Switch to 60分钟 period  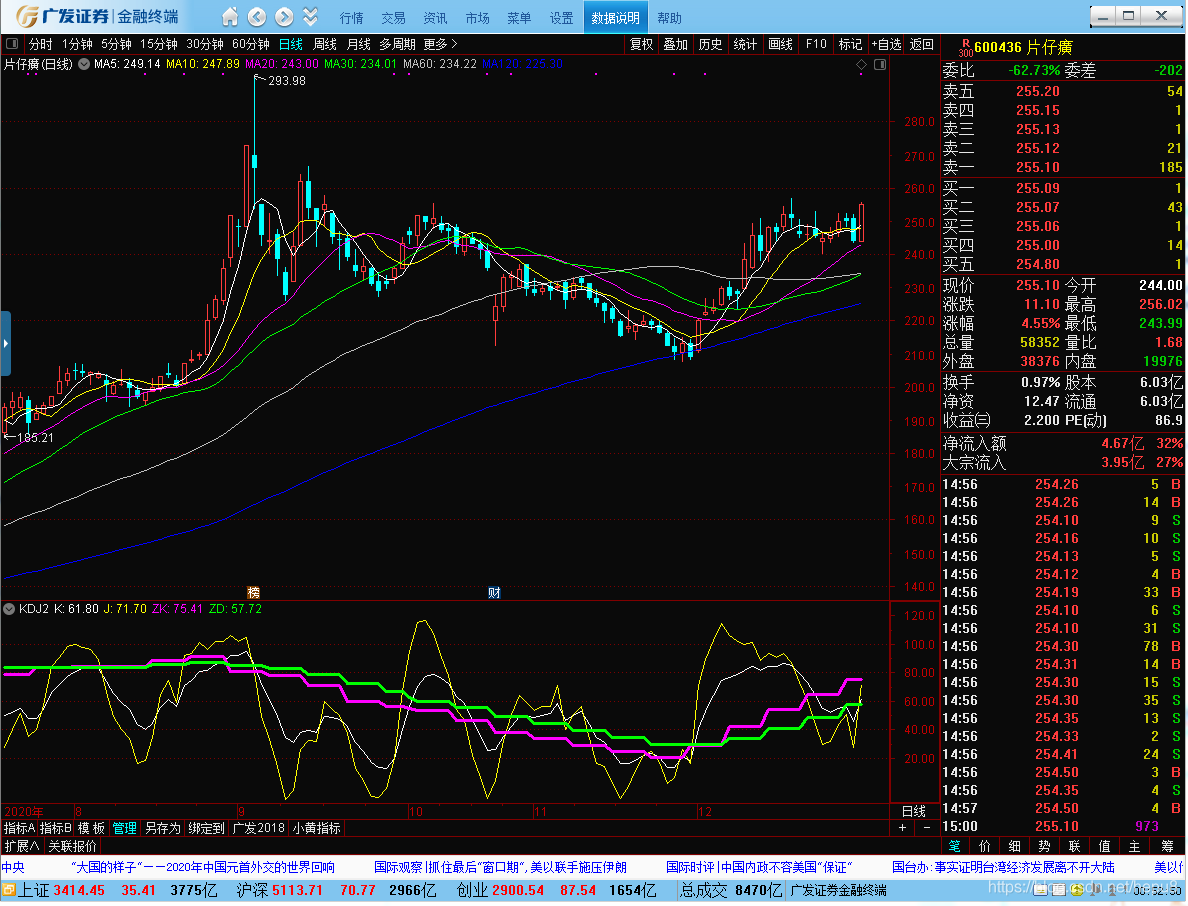pyautogui.click(x=251, y=44)
